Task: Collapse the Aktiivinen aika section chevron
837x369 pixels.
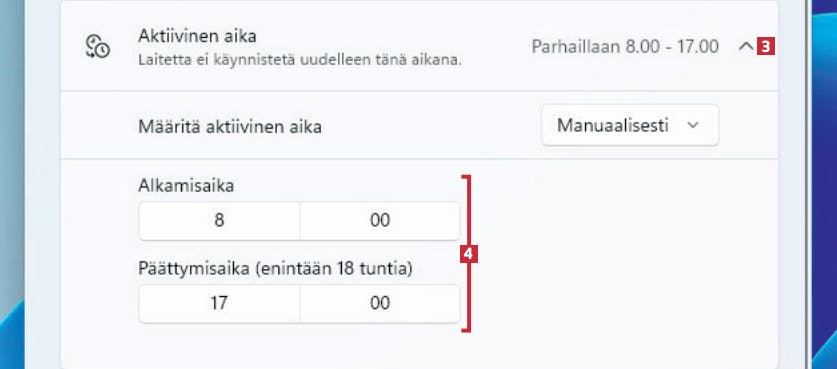Action: (746, 47)
